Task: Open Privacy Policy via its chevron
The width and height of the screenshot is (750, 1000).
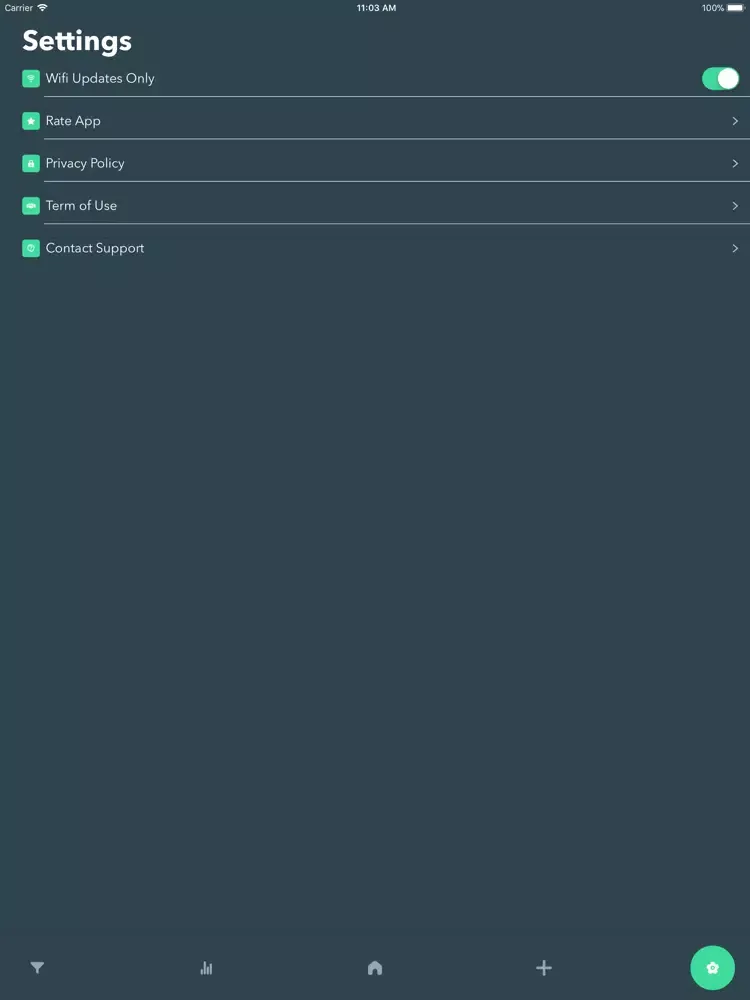Action: coord(735,163)
